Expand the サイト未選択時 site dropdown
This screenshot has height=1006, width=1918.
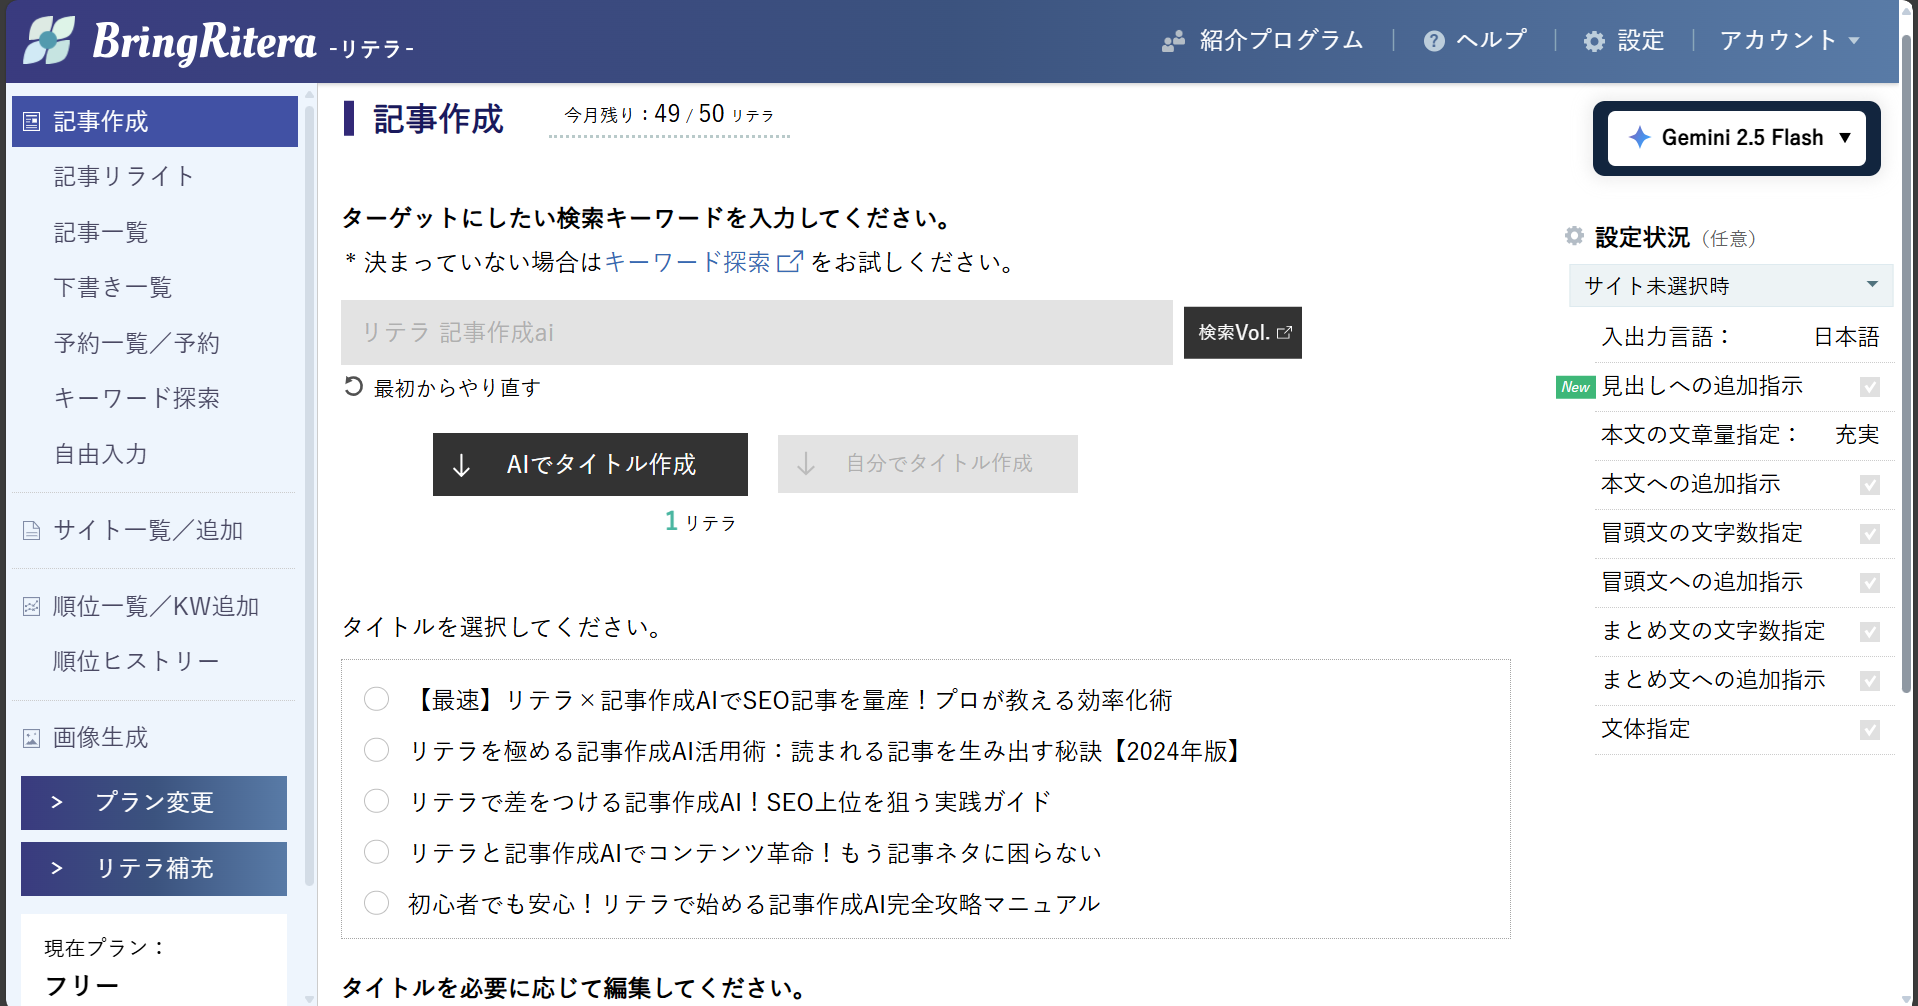1730,286
